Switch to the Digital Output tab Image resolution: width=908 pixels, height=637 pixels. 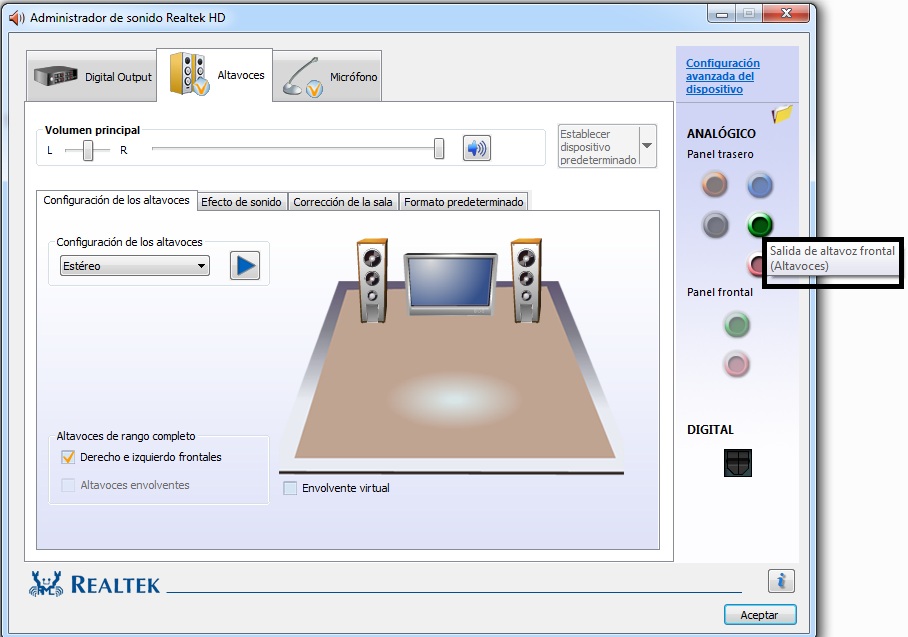pos(91,76)
